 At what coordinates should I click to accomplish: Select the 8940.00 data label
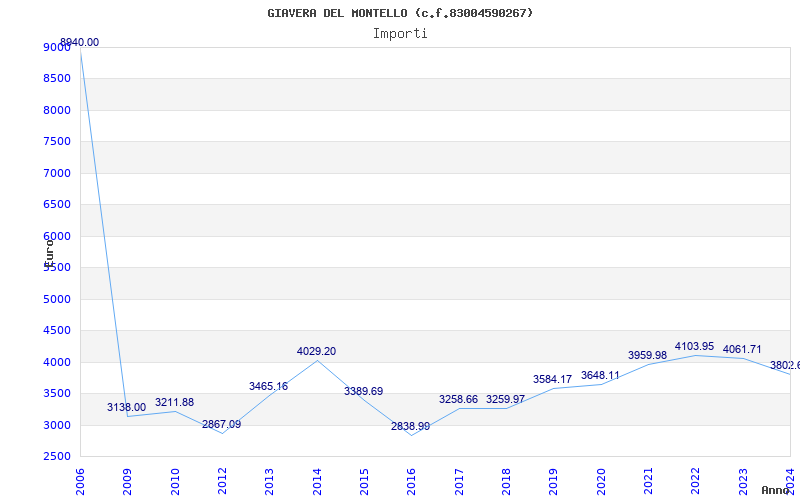[80, 43]
